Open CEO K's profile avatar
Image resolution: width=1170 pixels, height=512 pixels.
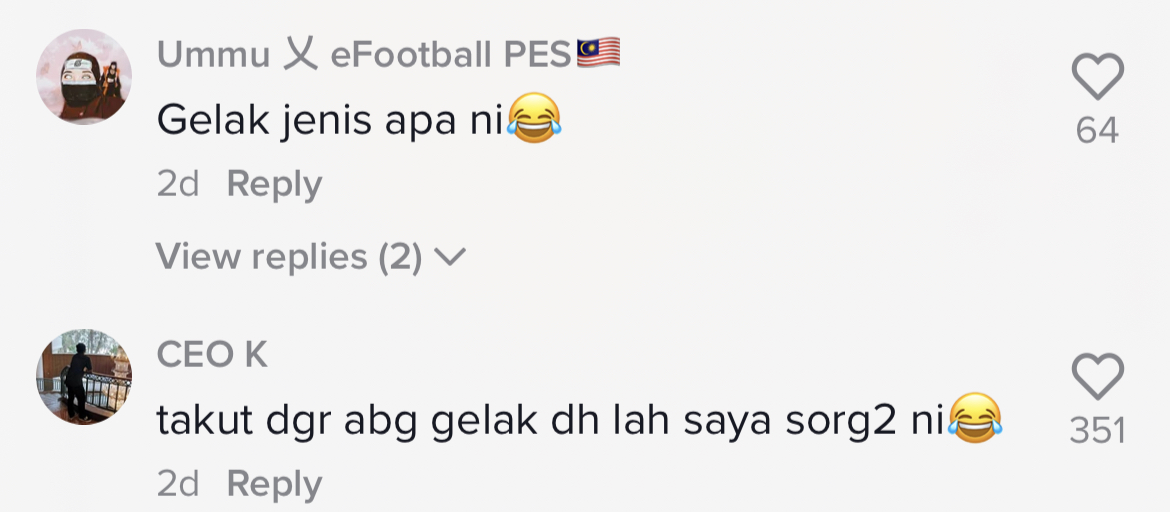[x=84, y=377]
